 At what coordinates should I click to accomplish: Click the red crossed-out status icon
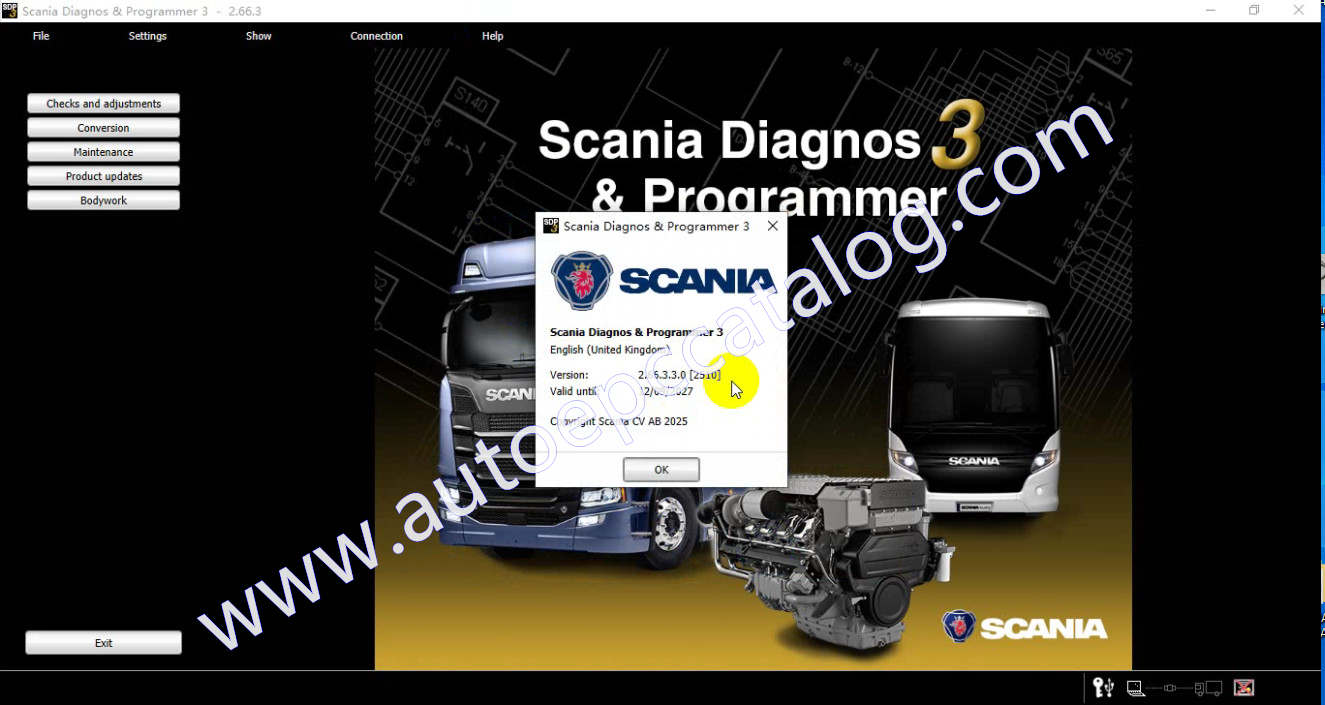[1244, 688]
